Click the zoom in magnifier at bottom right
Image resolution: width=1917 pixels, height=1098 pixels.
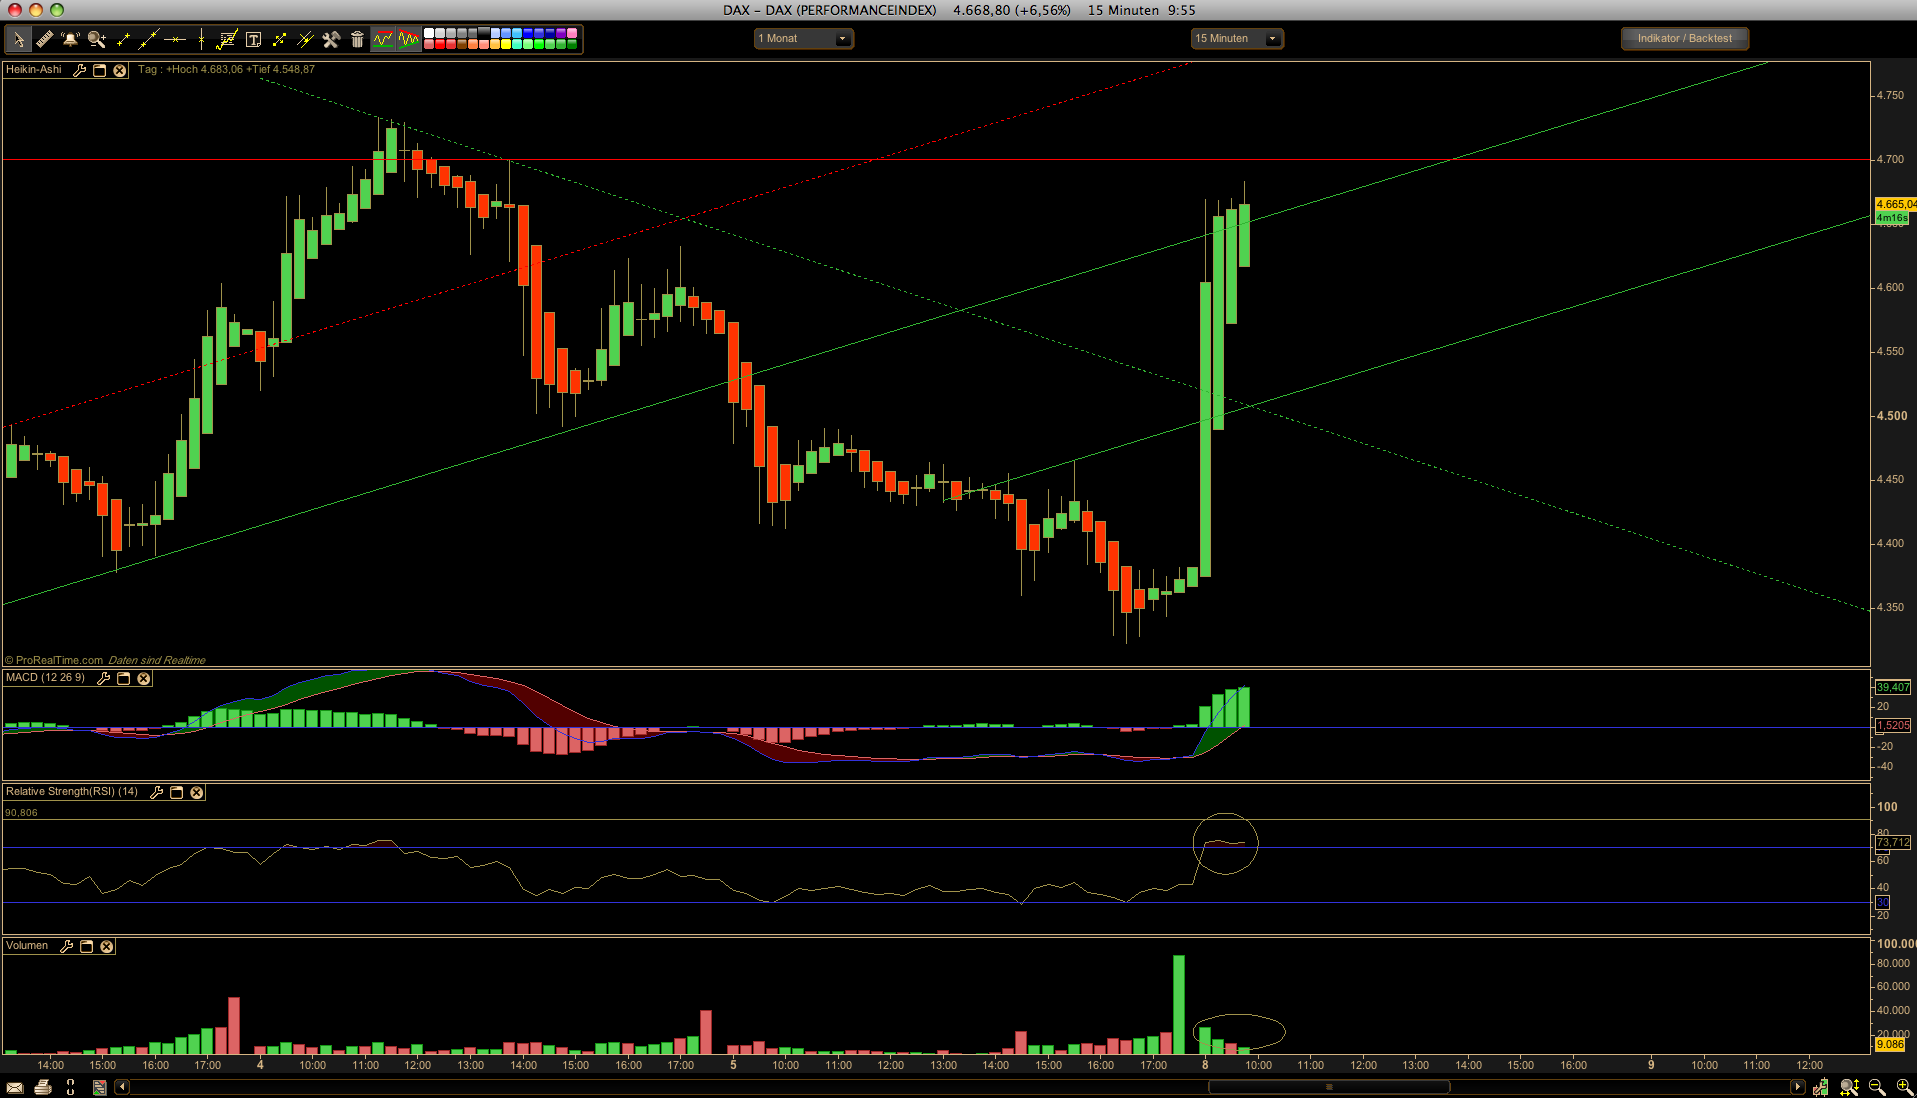tap(1904, 1087)
